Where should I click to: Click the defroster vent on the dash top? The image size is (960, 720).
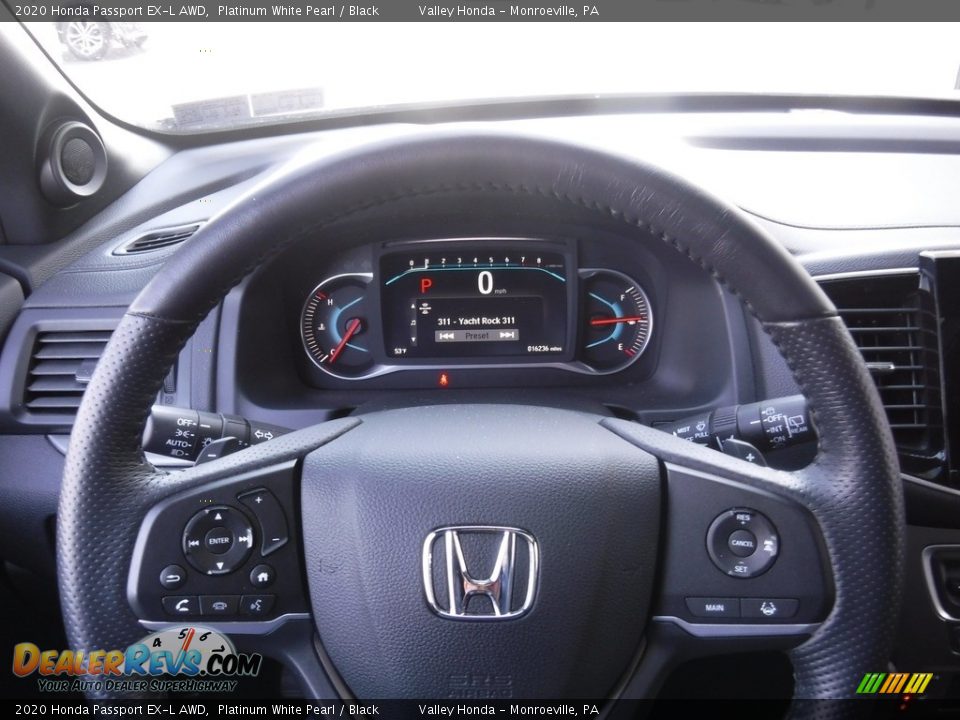click(x=160, y=239)
